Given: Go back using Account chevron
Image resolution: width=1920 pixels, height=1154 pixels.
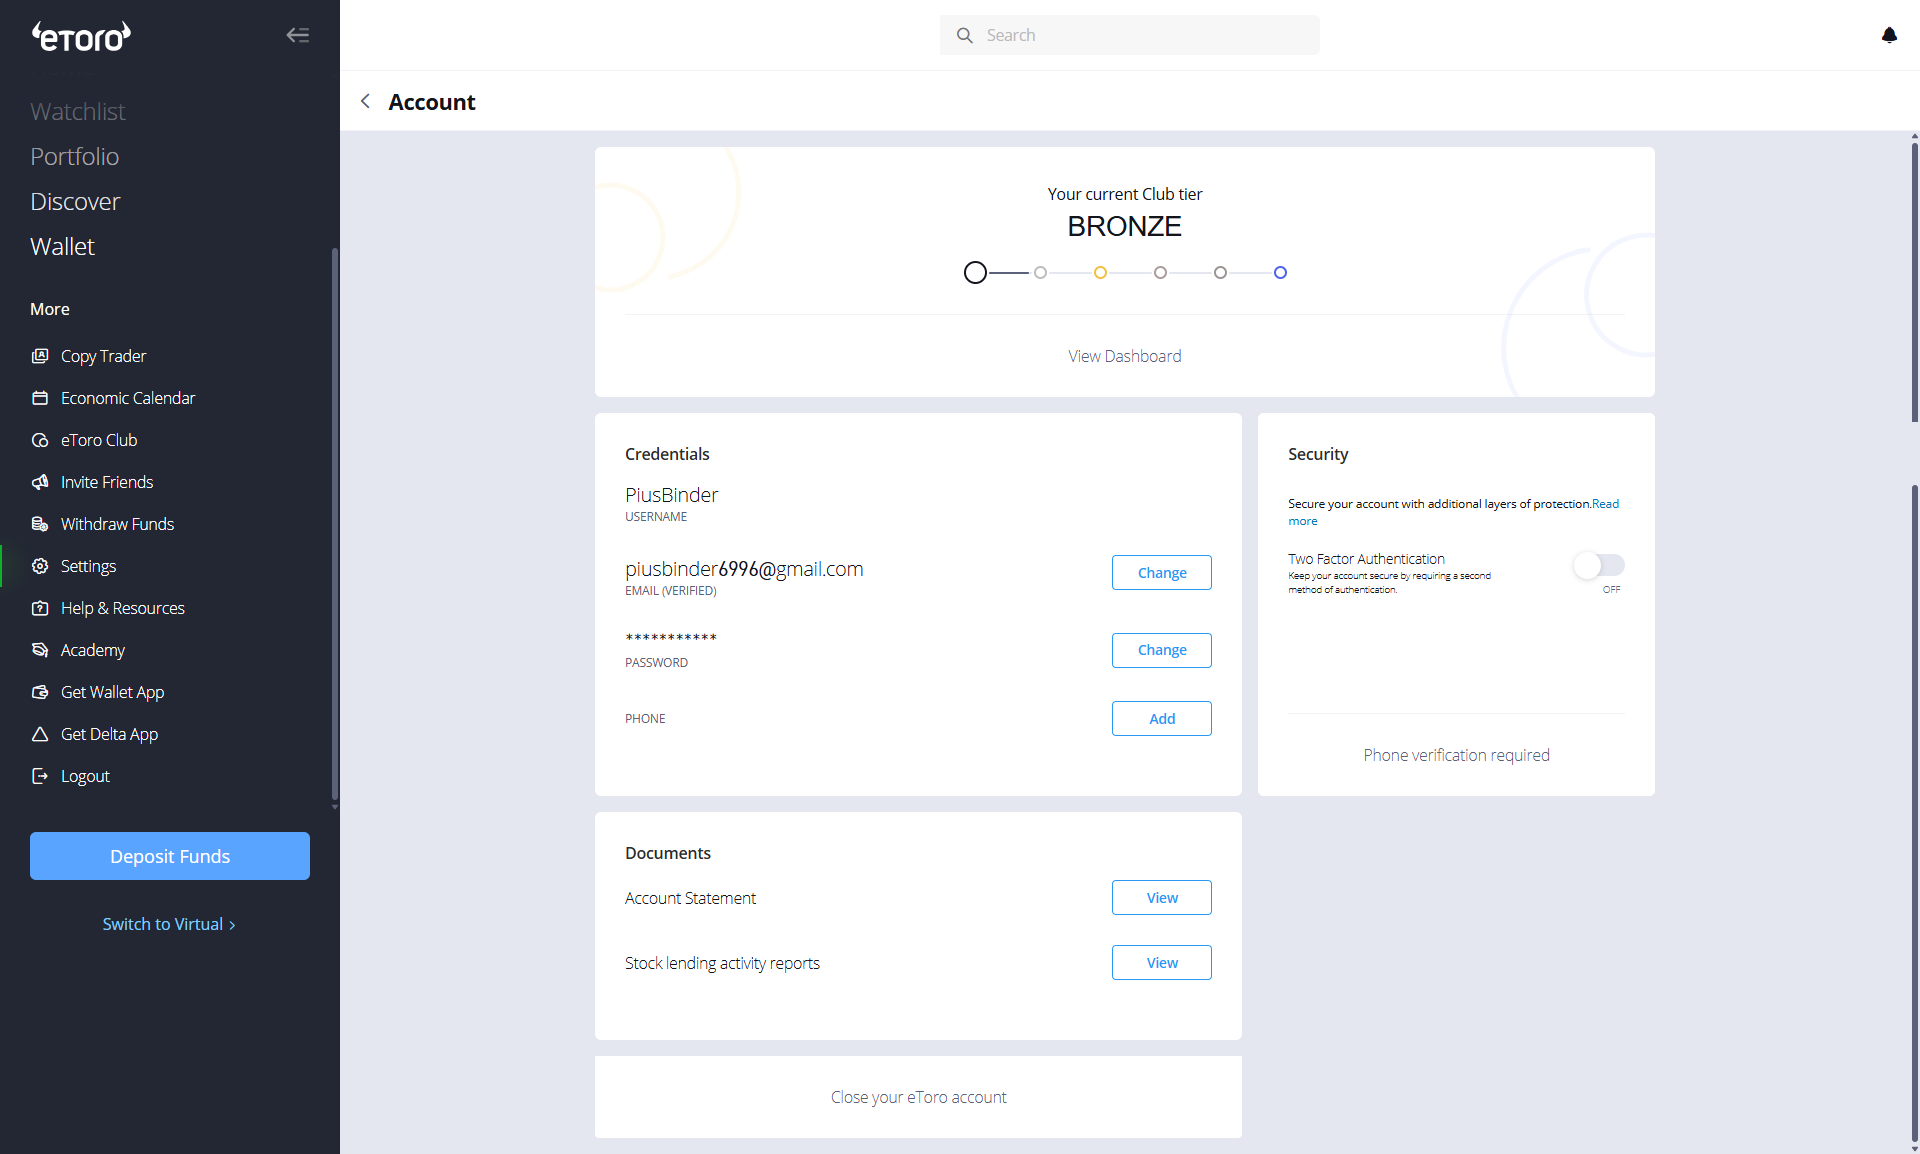Looking at the screenshot, I should coord(366,101).
